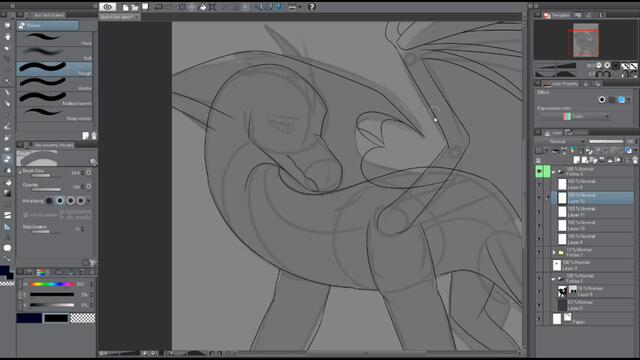Select the Hand move tool in left toolbox
The height and width of the screenshot is (360, 640).
coord(7,37)
